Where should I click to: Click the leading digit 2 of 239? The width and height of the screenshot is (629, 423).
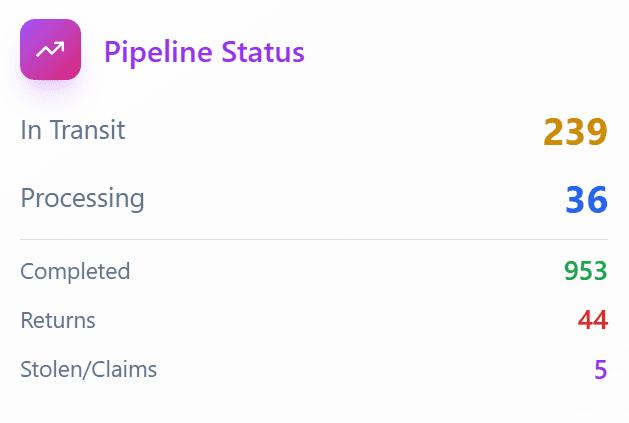point(554,132)
